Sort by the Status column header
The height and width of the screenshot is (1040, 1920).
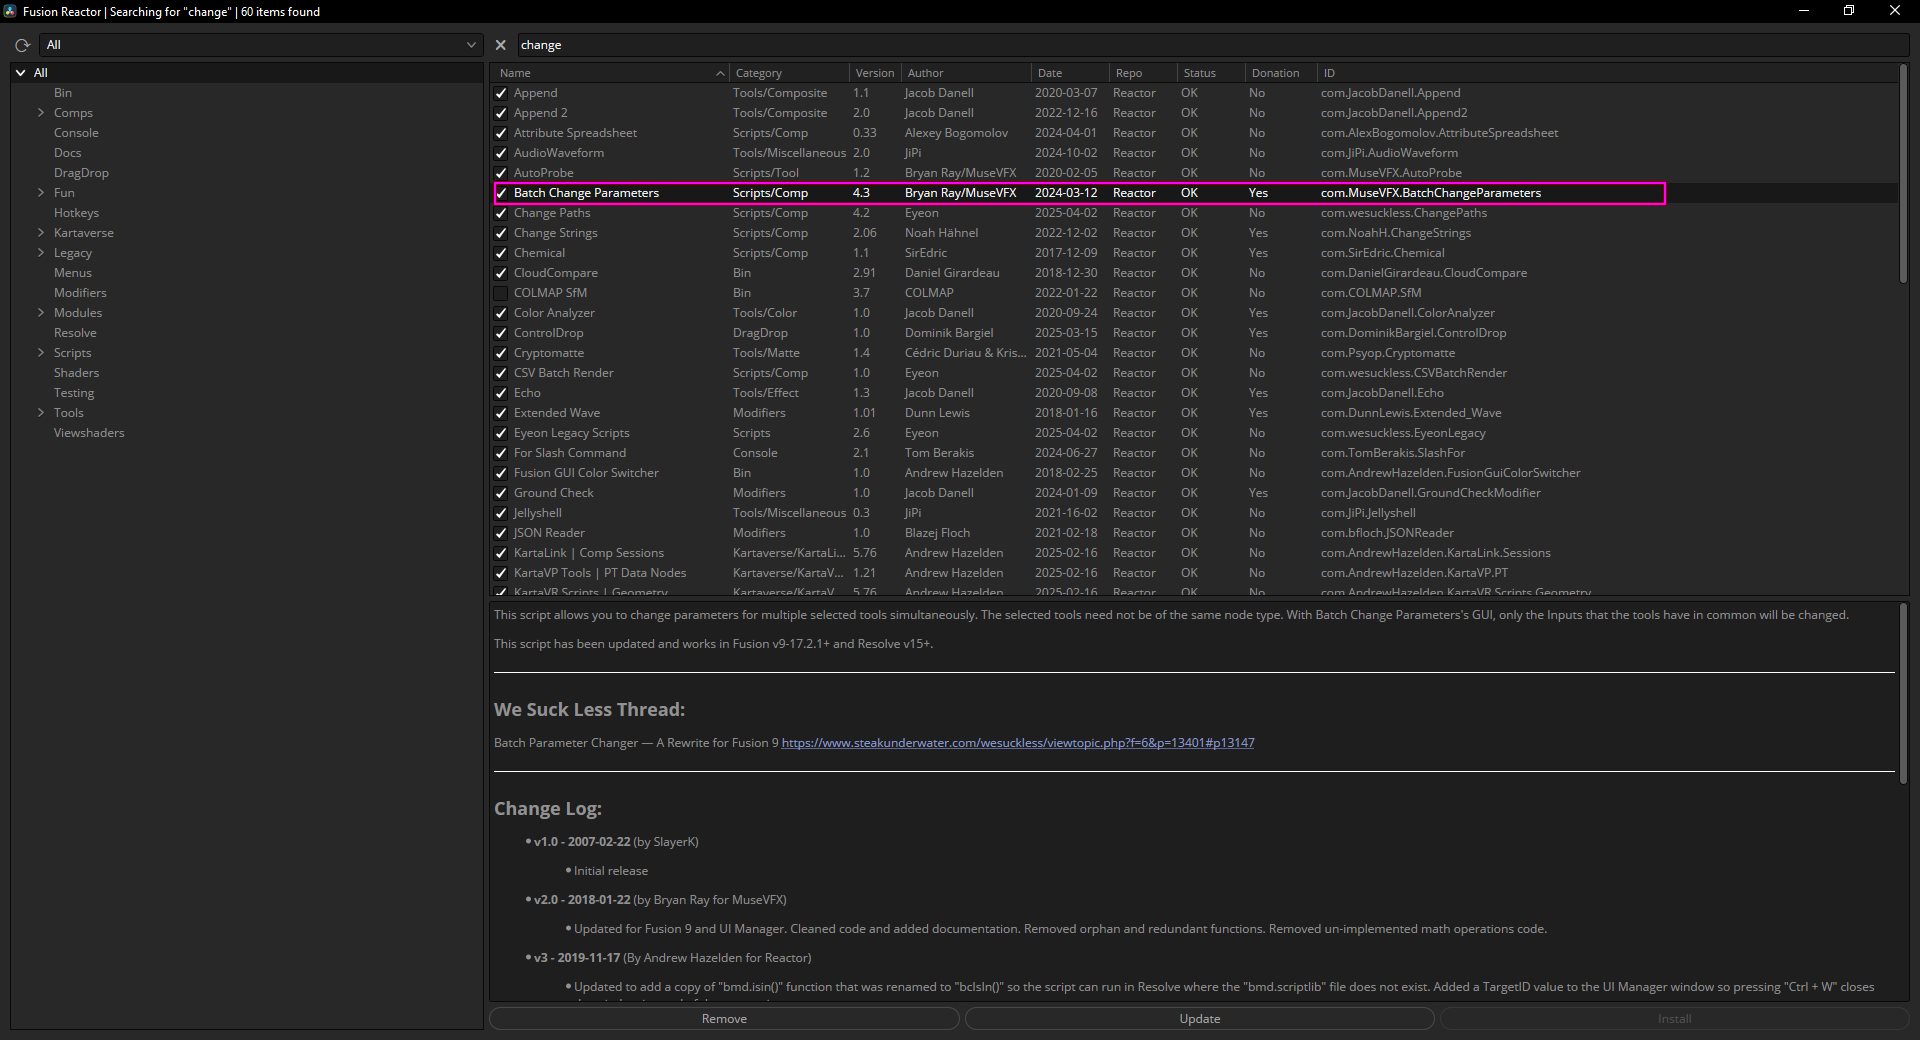pos(1211,73)
